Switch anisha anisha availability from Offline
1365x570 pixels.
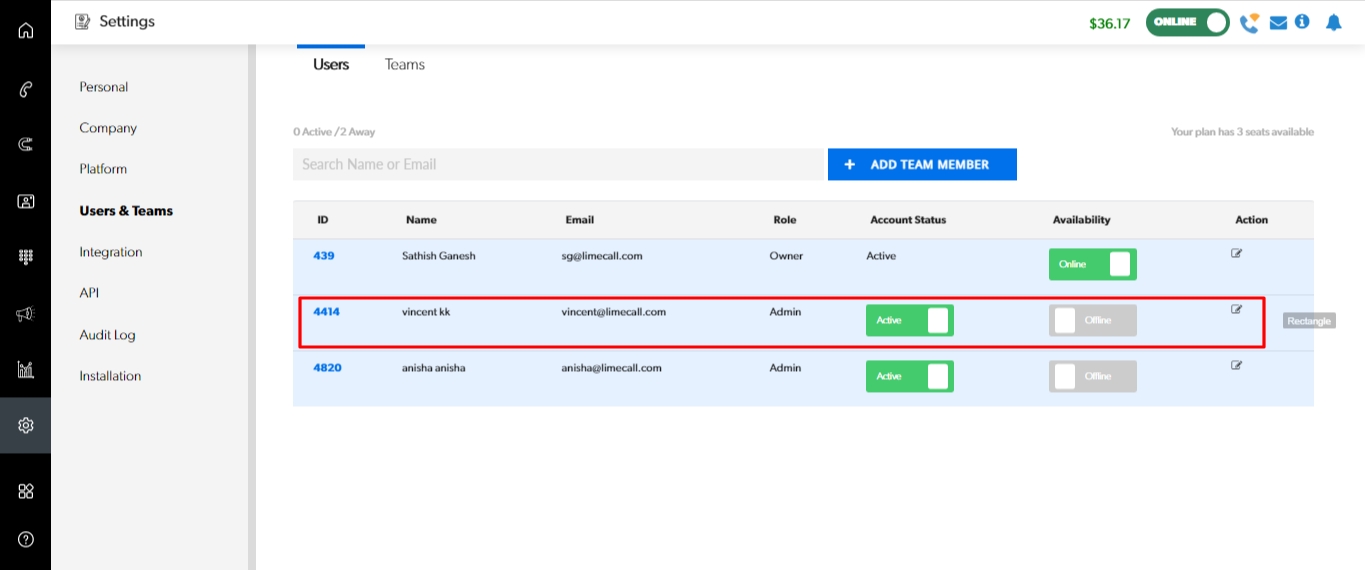point(1092,376)
